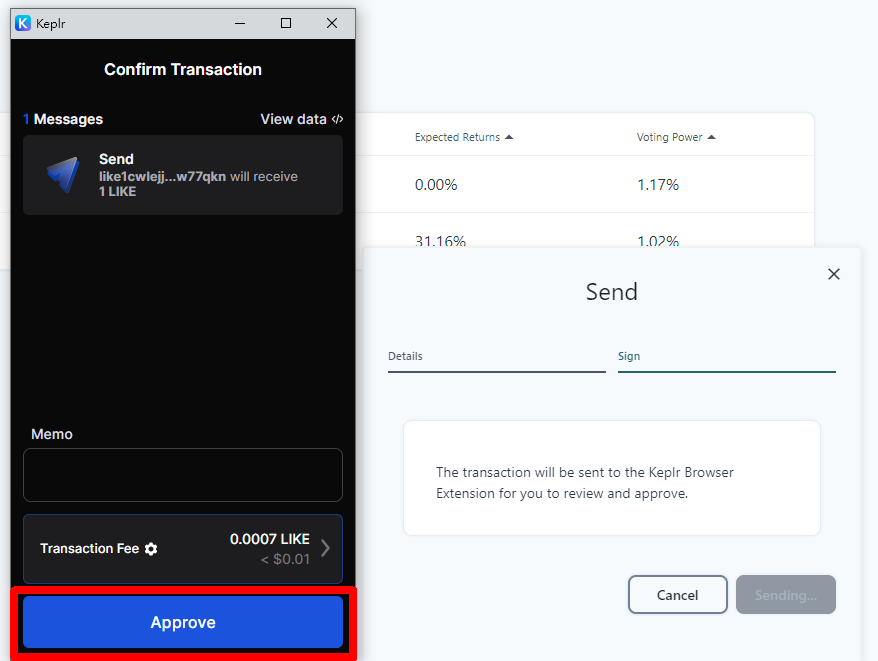Select the 0.00% expected returns value
This screenshot has height=661, width=878.
(436, 185)
